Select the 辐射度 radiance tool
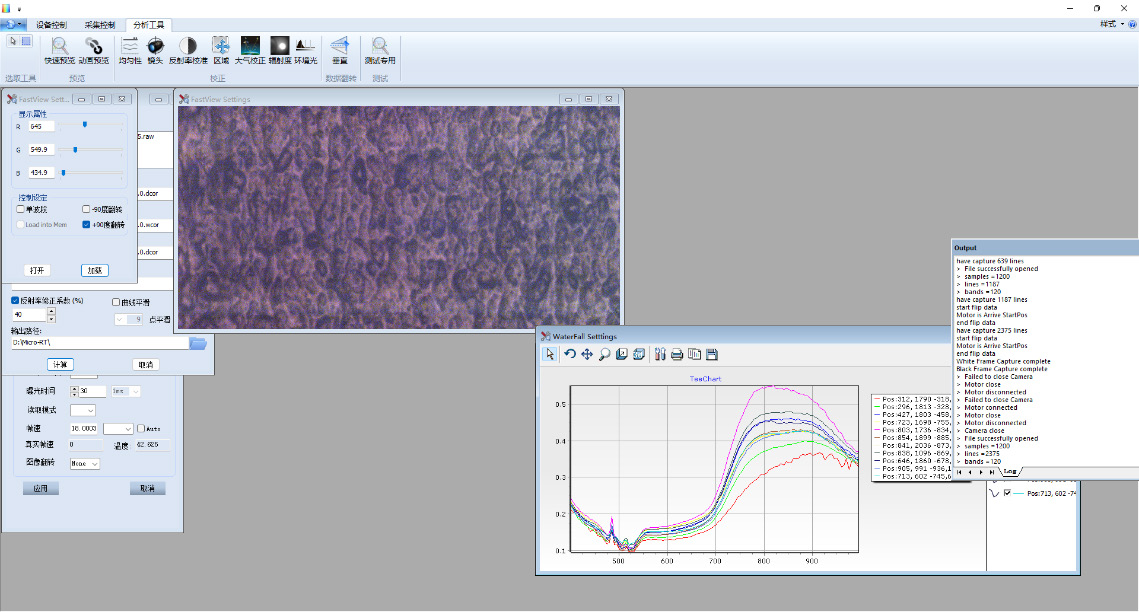This screenshot has width=1139, height=612. tap(280, 47)
